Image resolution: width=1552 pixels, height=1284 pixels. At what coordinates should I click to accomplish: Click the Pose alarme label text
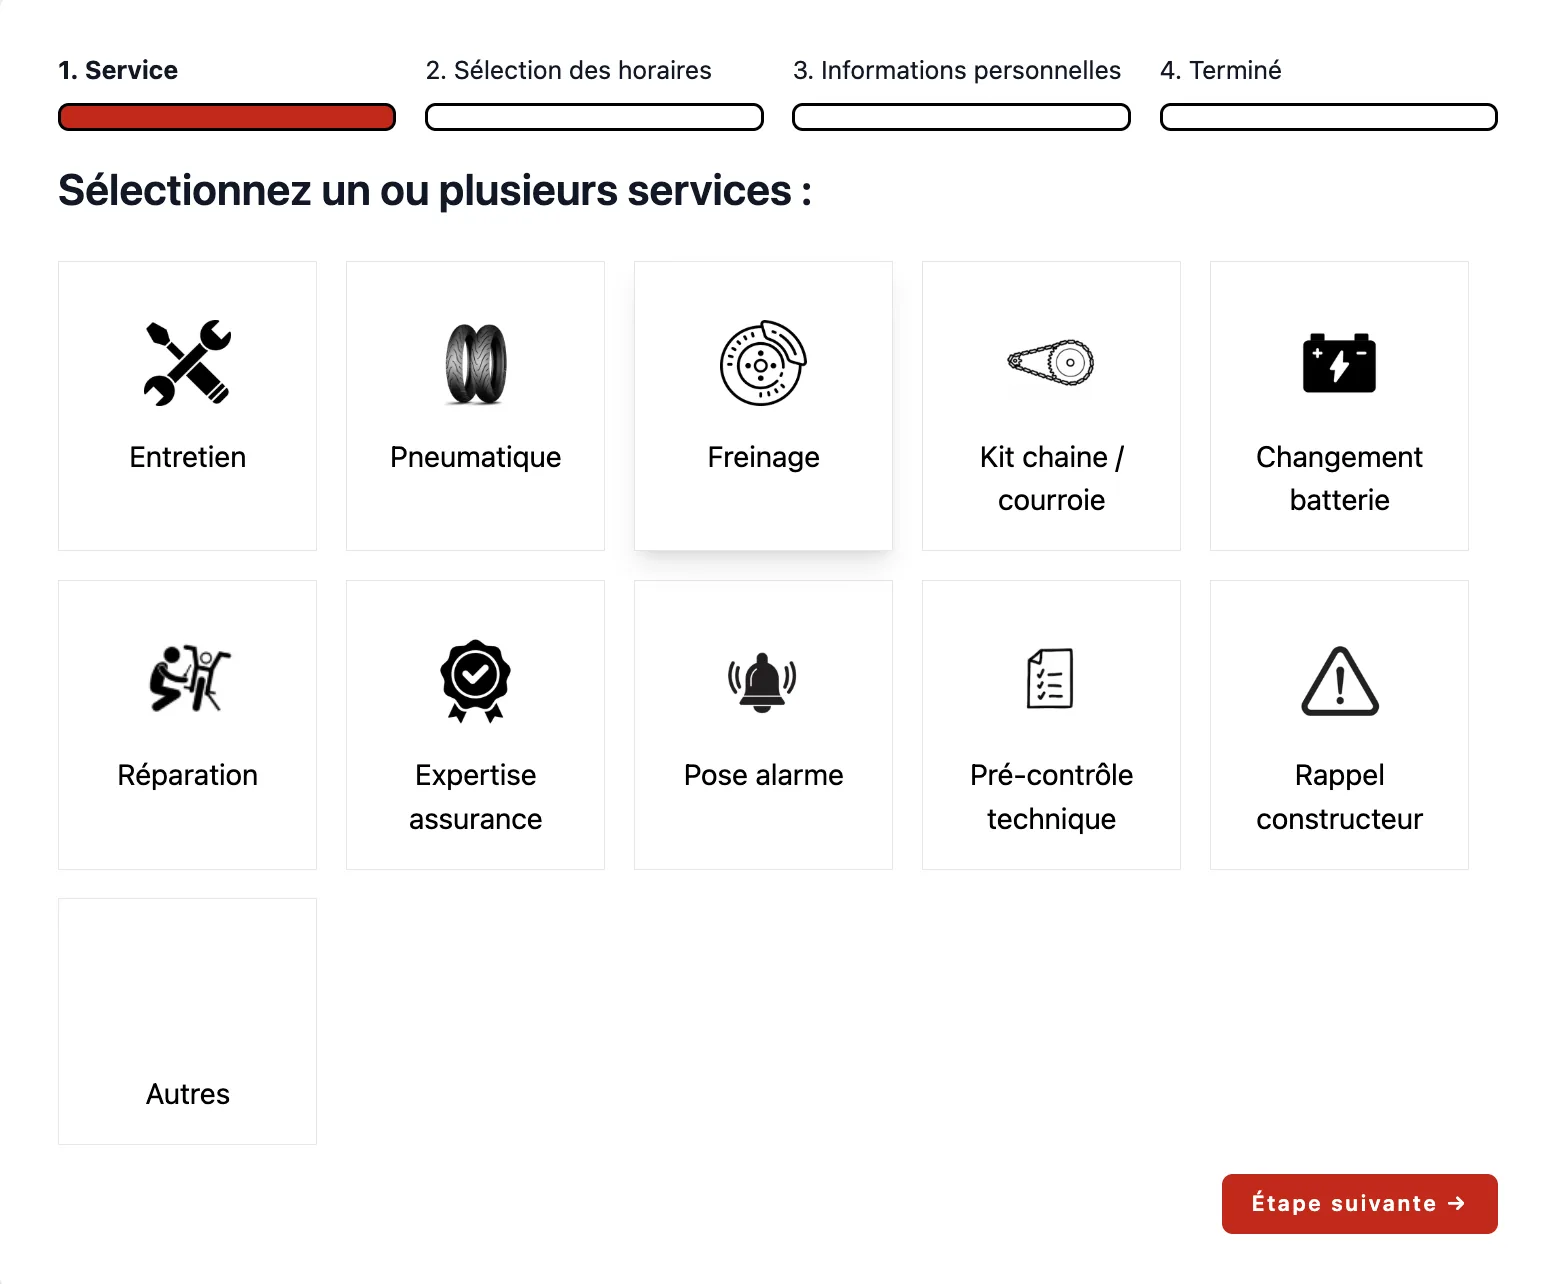[x=763, y=775]
